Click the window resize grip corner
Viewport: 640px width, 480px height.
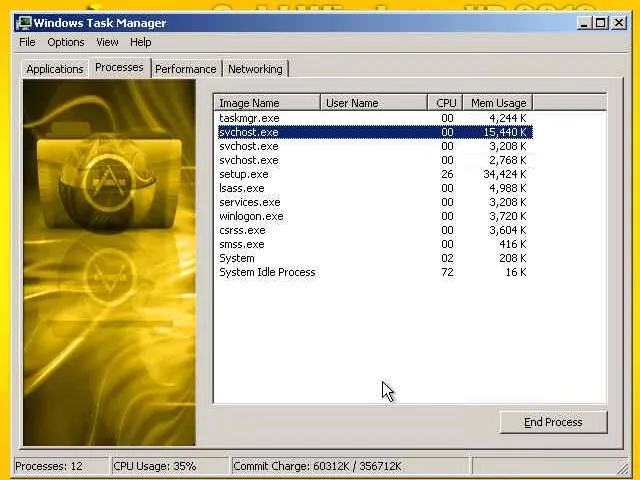[622, 468]
